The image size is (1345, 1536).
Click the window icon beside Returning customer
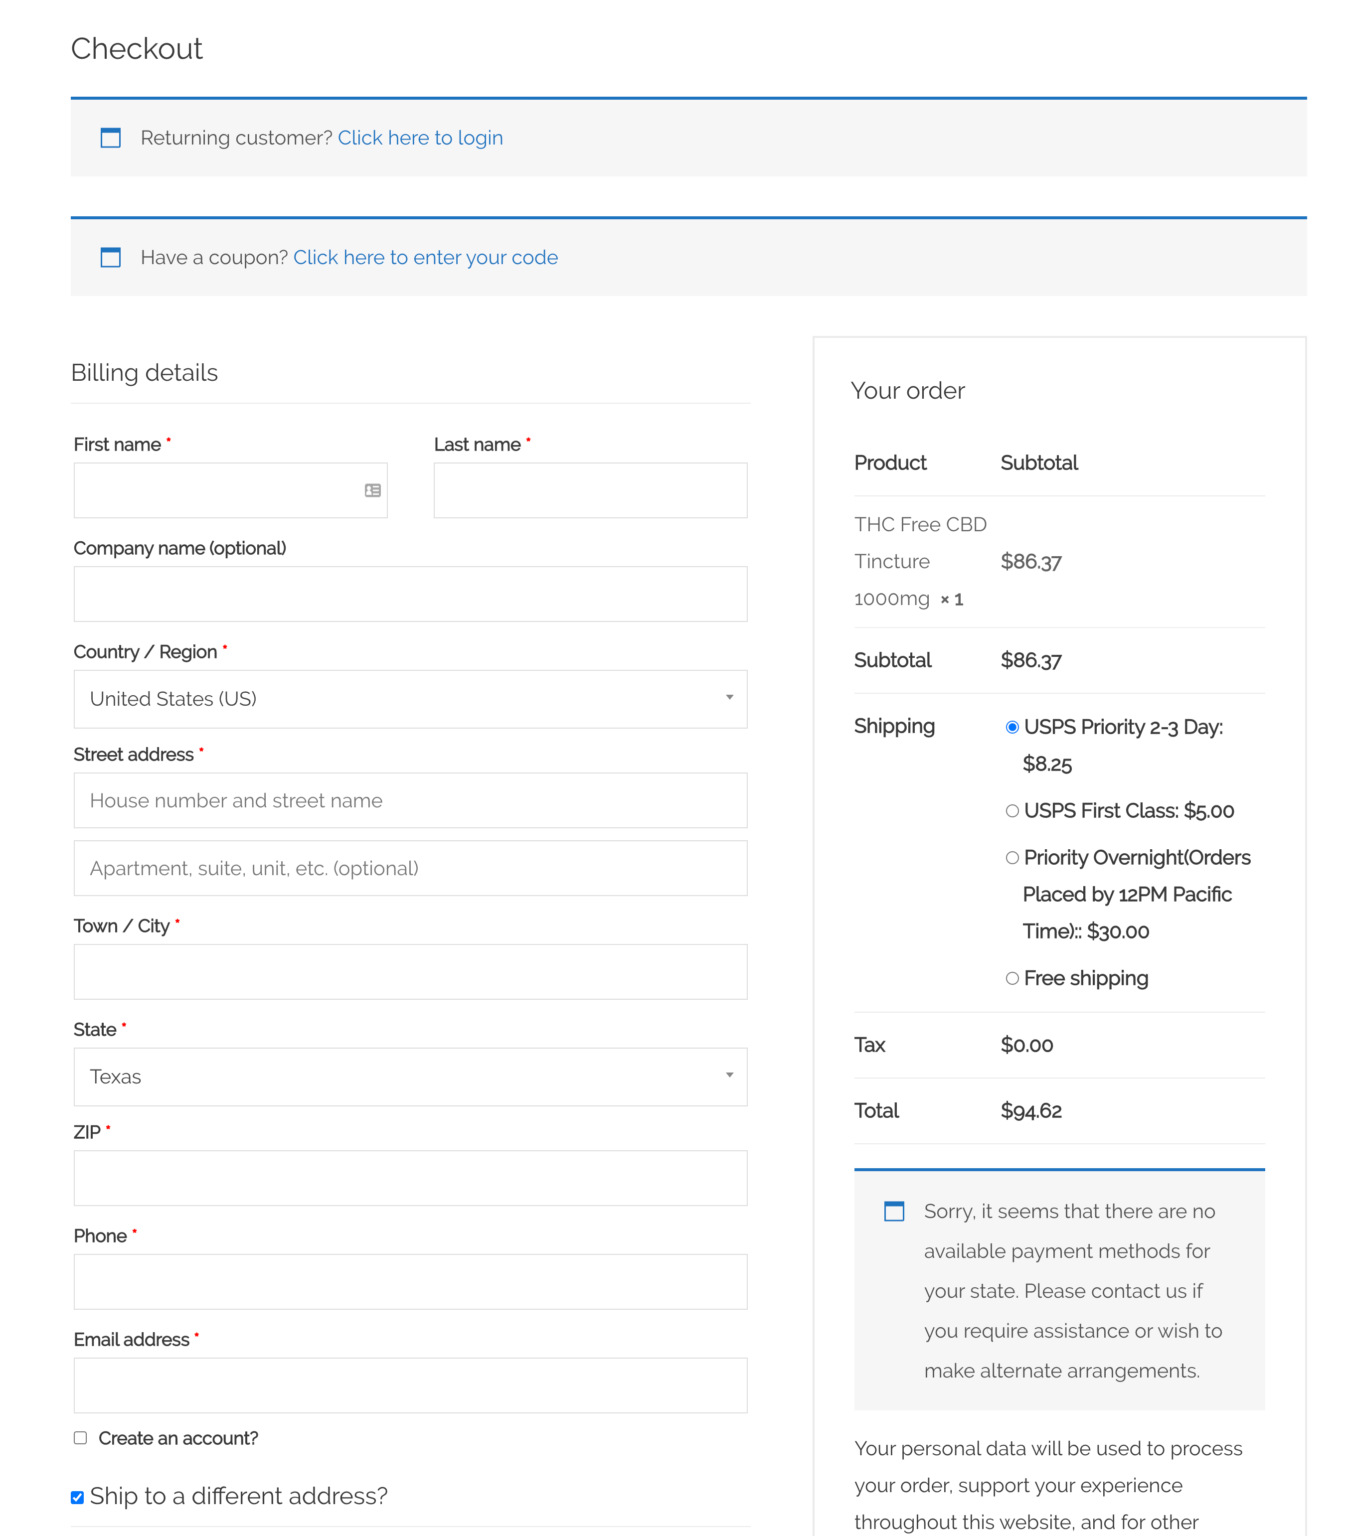[111, 138]
